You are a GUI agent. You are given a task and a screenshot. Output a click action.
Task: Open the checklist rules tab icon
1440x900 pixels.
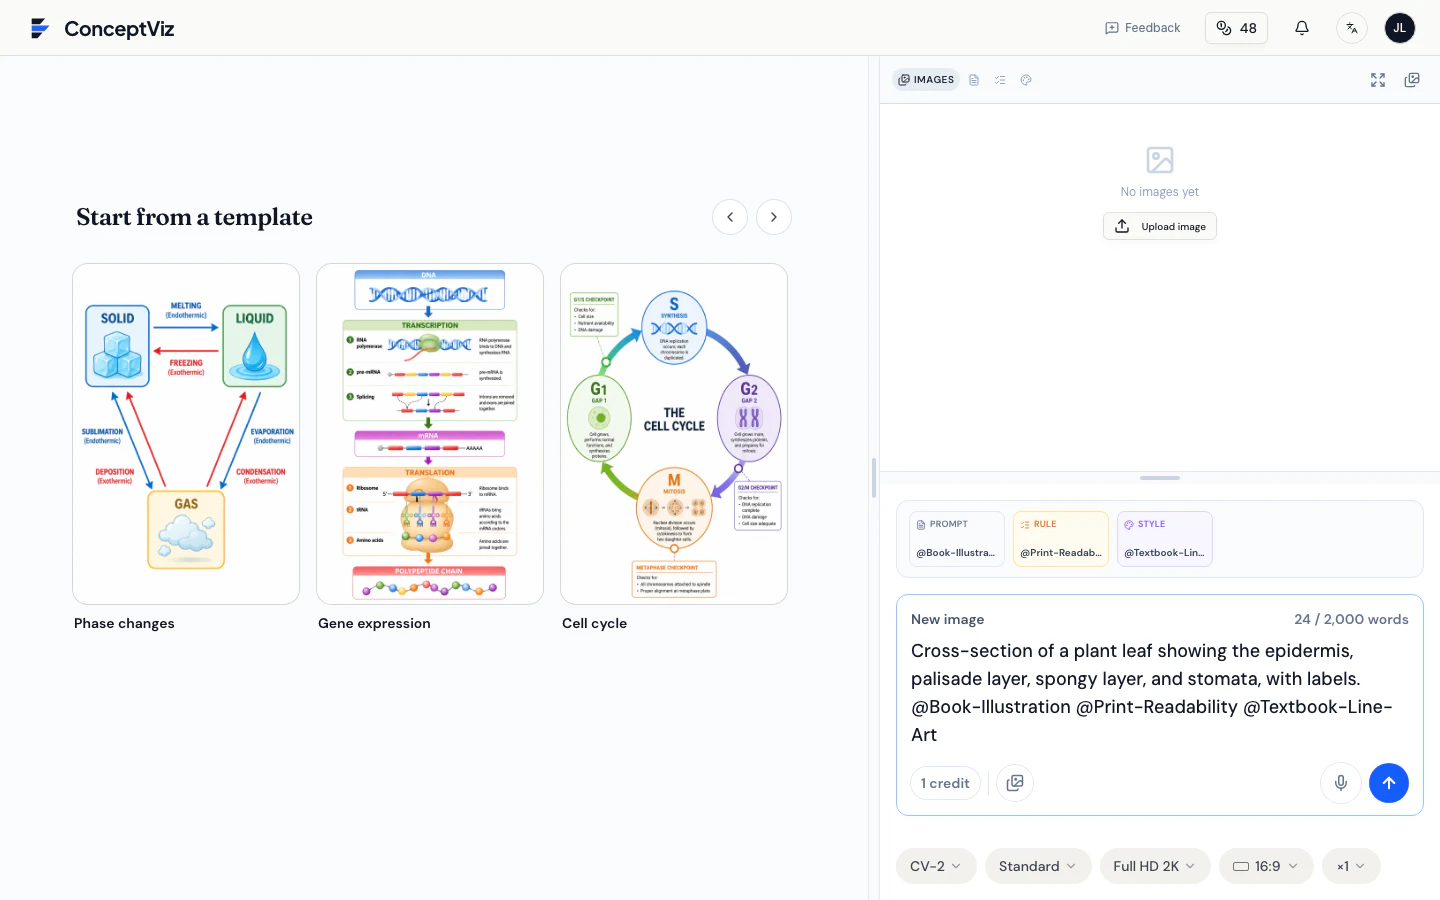[x=1000, y=80]
